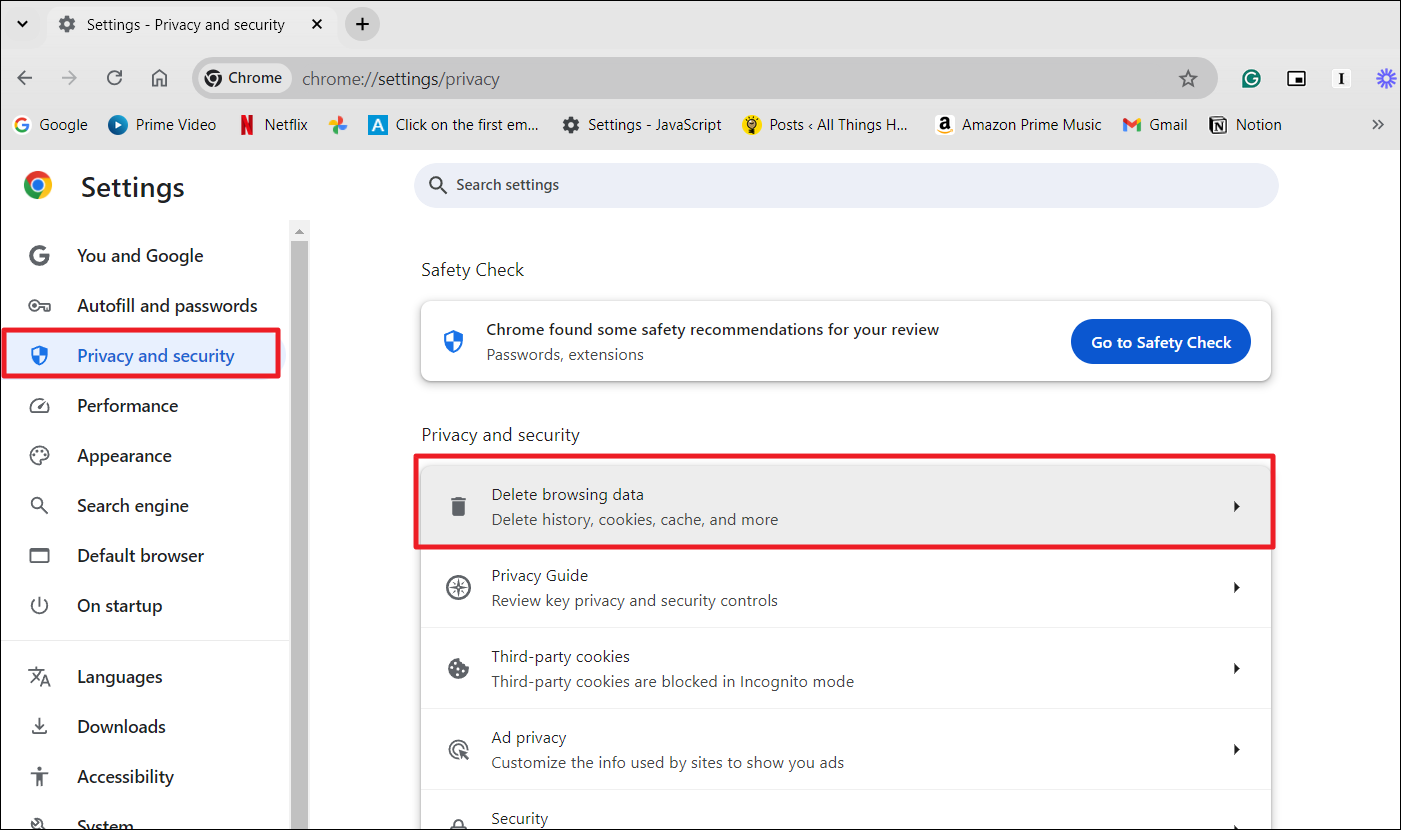The width and height of the screenshot is (1401, 830).
Task: Expand the Delete browsing data row arrow
Action: 1236,507
